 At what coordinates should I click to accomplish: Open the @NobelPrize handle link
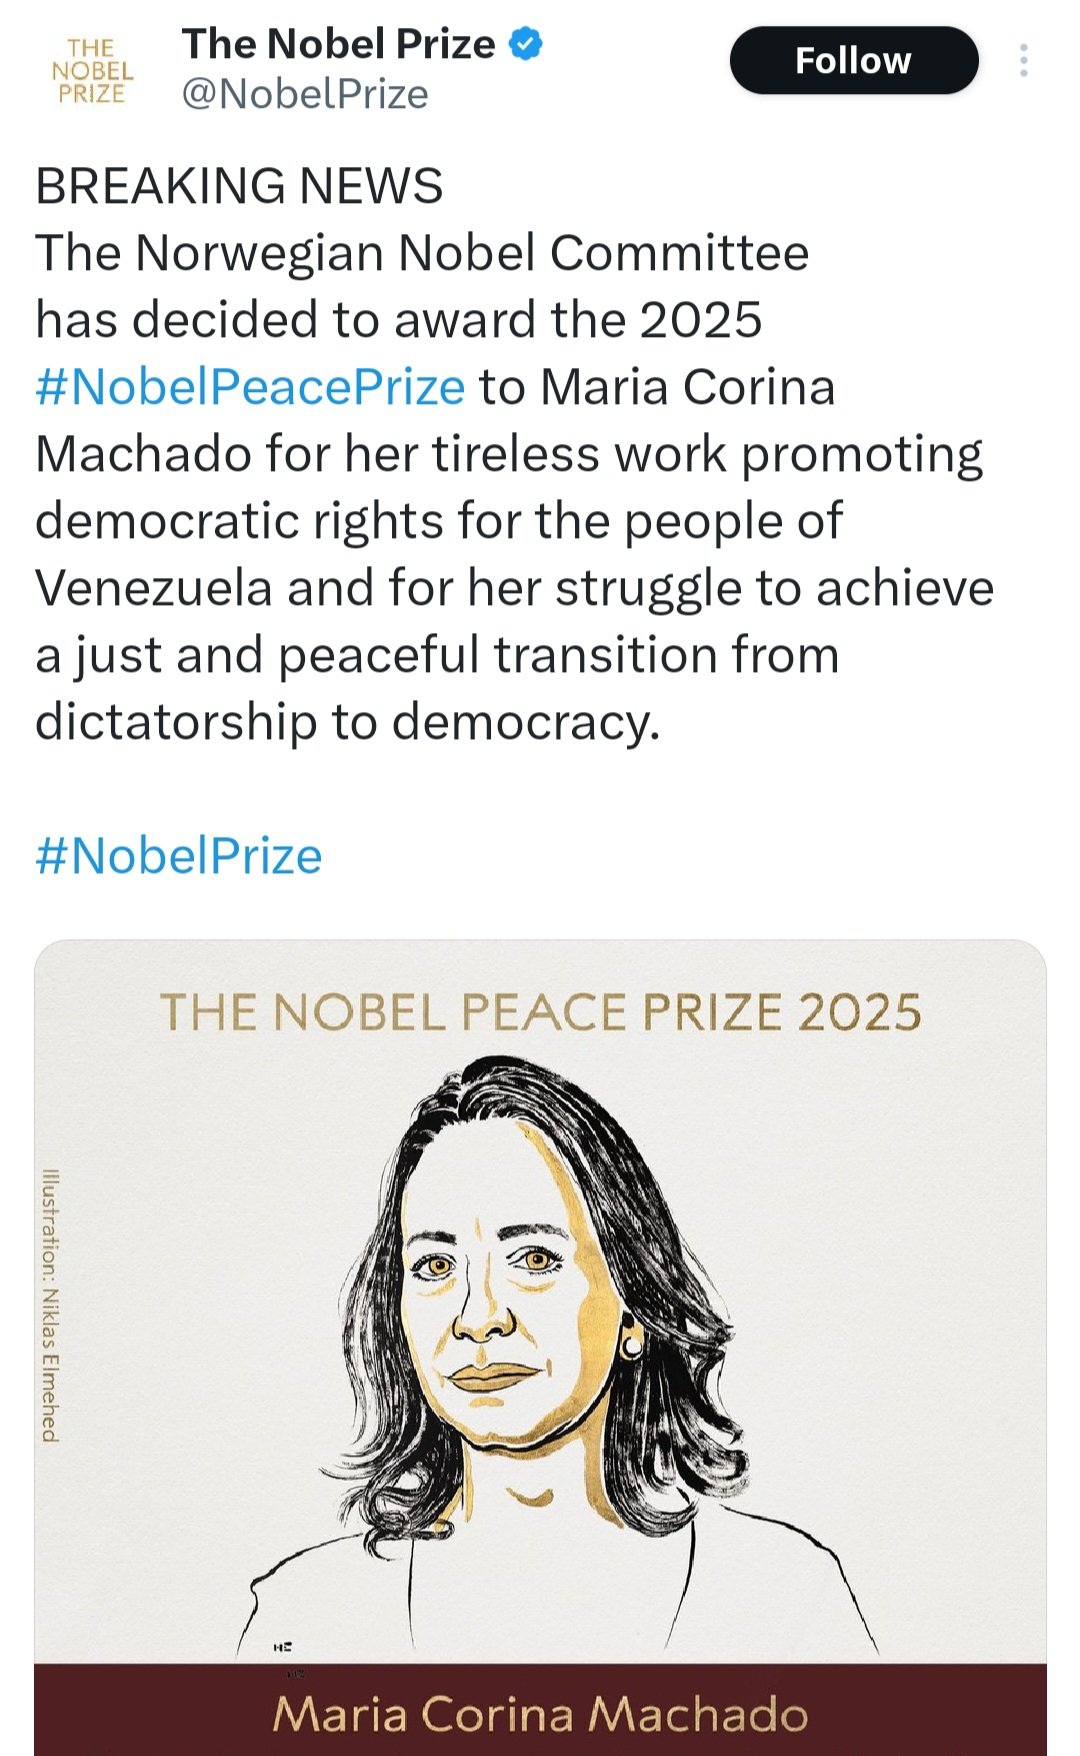pyautogui.click(x=305, y=95)
